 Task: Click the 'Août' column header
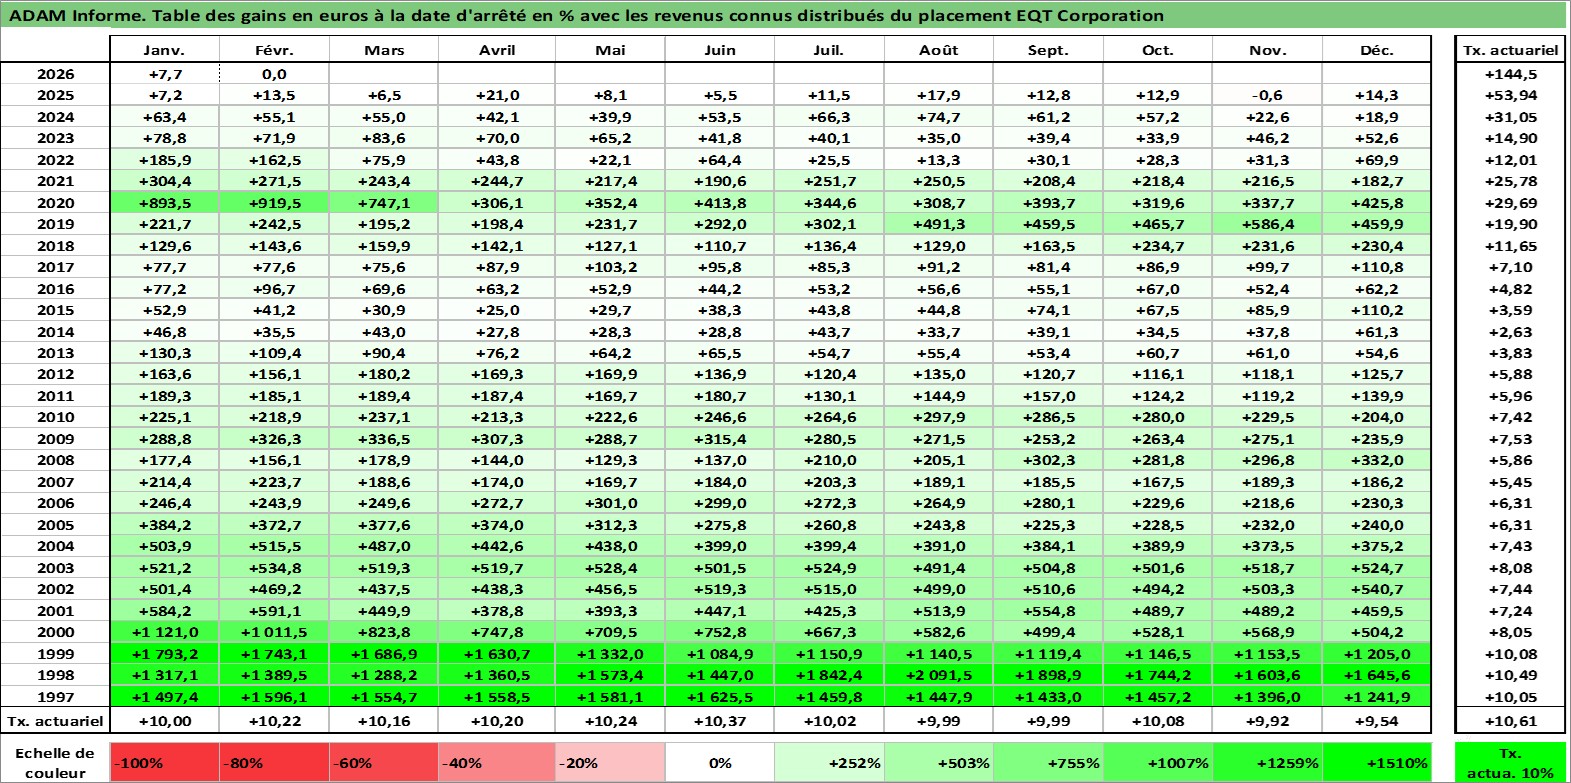point(938,50)
